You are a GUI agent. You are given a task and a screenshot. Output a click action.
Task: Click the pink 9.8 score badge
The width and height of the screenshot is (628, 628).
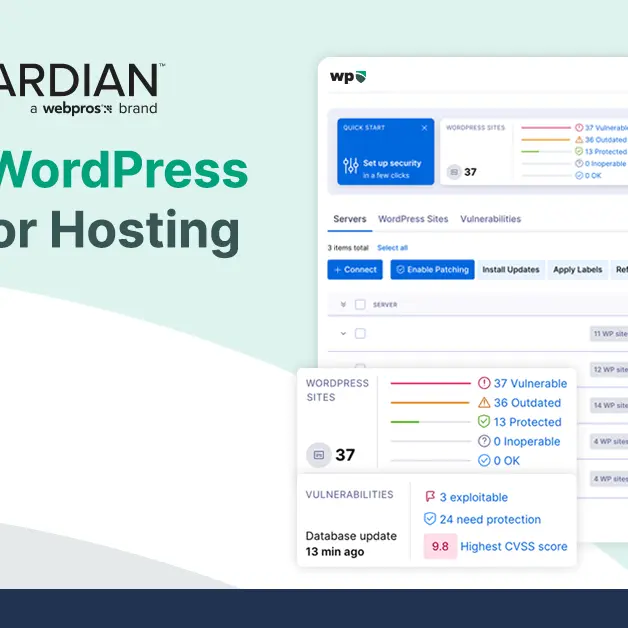(x=440, y=546)
